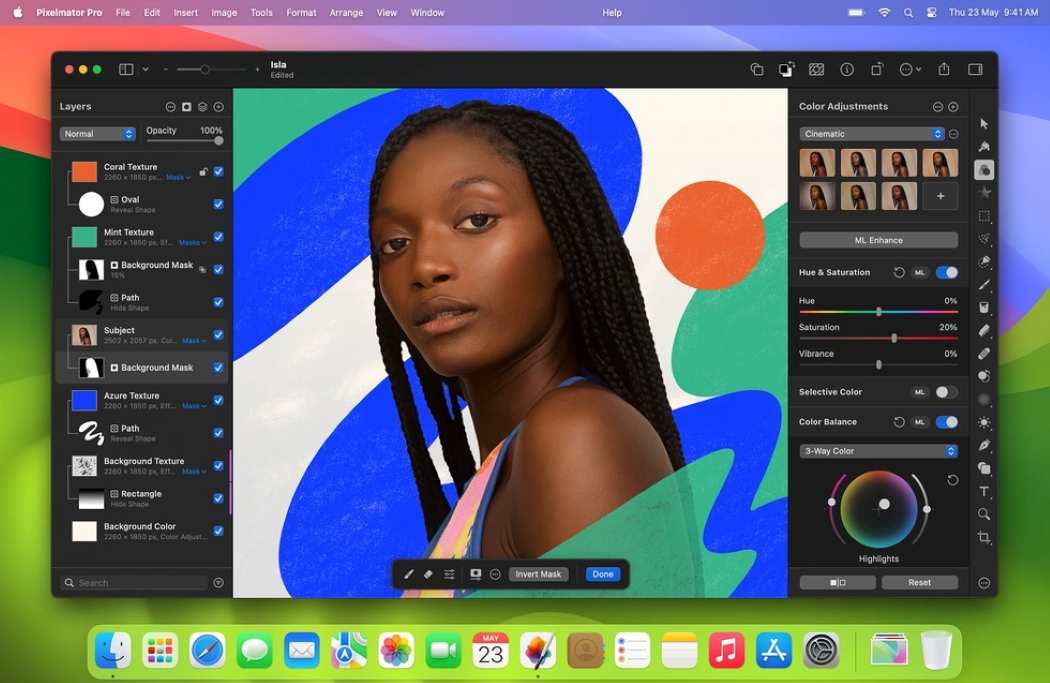Select the Arrange tool

pos(983,123)
